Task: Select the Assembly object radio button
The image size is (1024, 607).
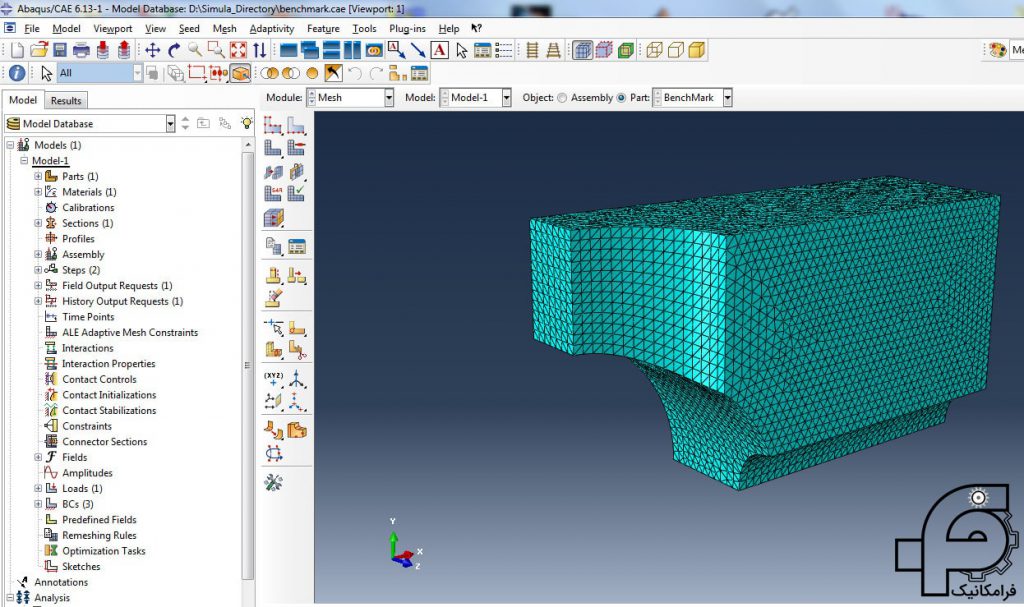Action: click(562, 98)
